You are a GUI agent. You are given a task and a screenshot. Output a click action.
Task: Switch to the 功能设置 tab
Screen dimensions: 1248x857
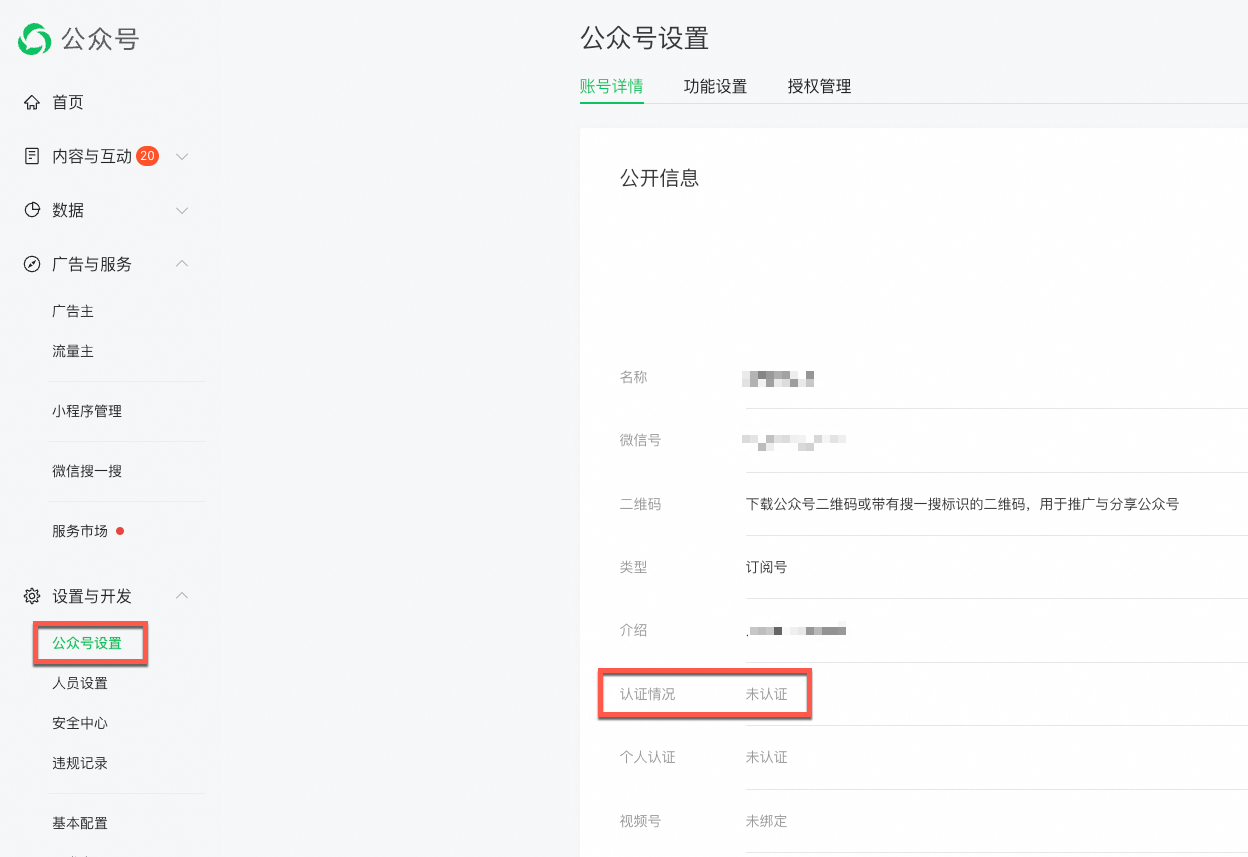coord(715,86)
